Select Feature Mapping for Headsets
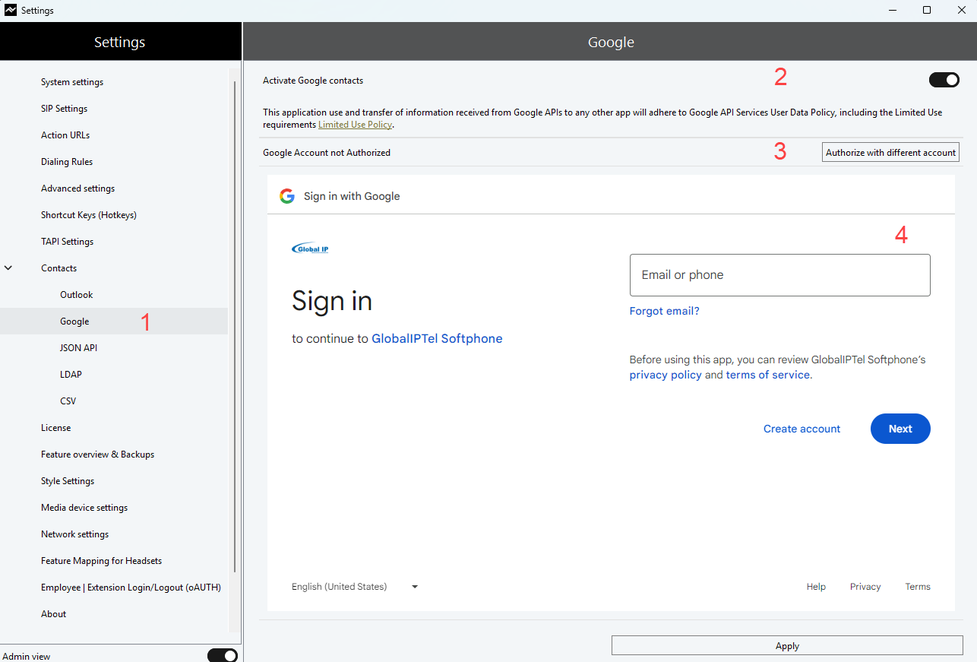This screenshot has width=977, height=662. 102,561
